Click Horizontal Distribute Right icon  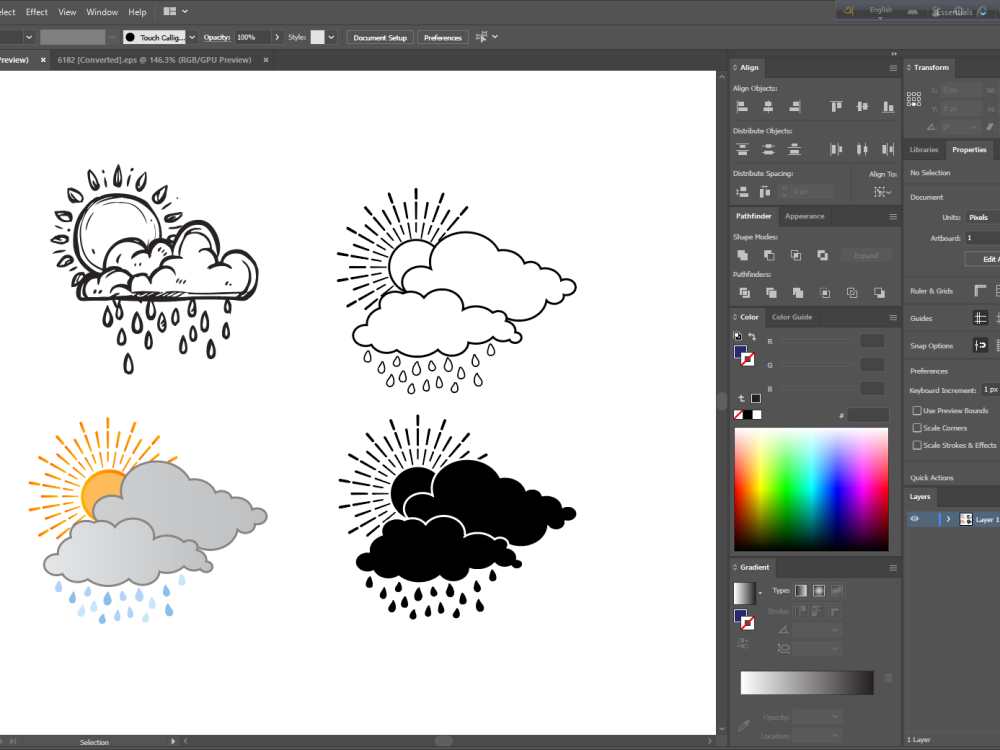coord(888,149)
